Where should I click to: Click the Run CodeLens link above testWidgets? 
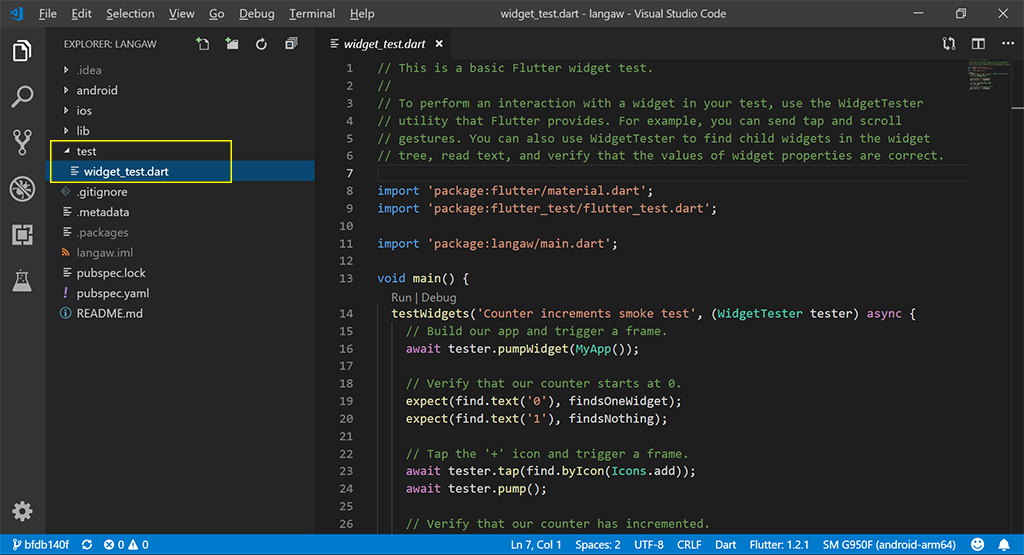[x=401, y=297]
